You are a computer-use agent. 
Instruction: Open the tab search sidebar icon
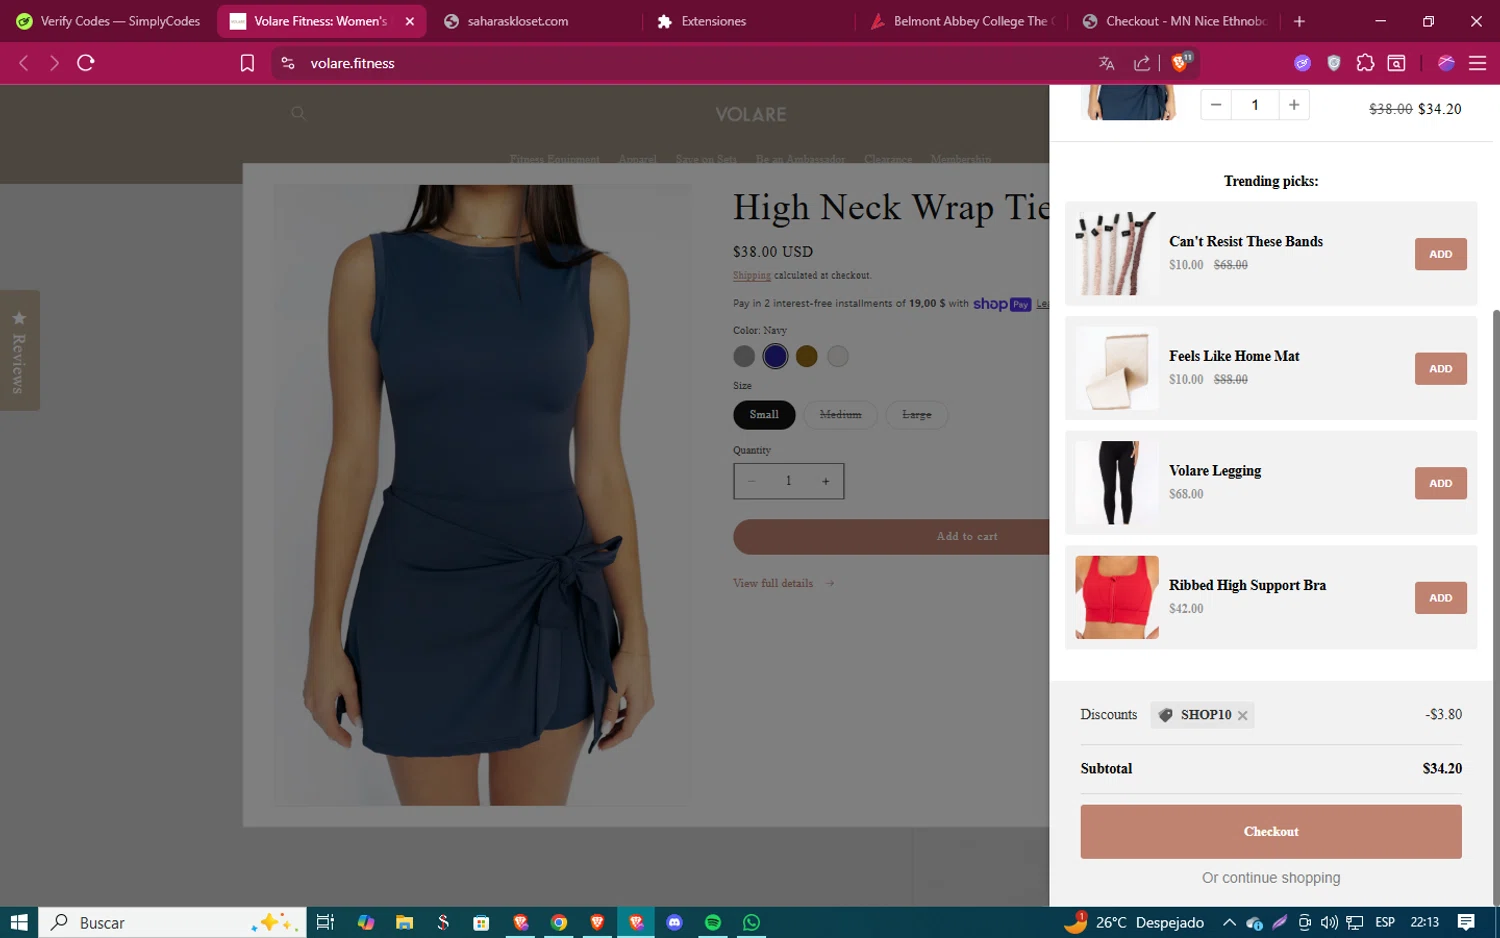point(1397,63)
